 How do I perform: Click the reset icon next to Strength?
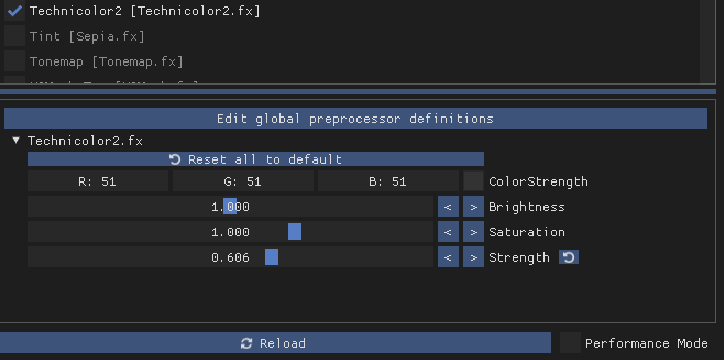click(568, 257)
